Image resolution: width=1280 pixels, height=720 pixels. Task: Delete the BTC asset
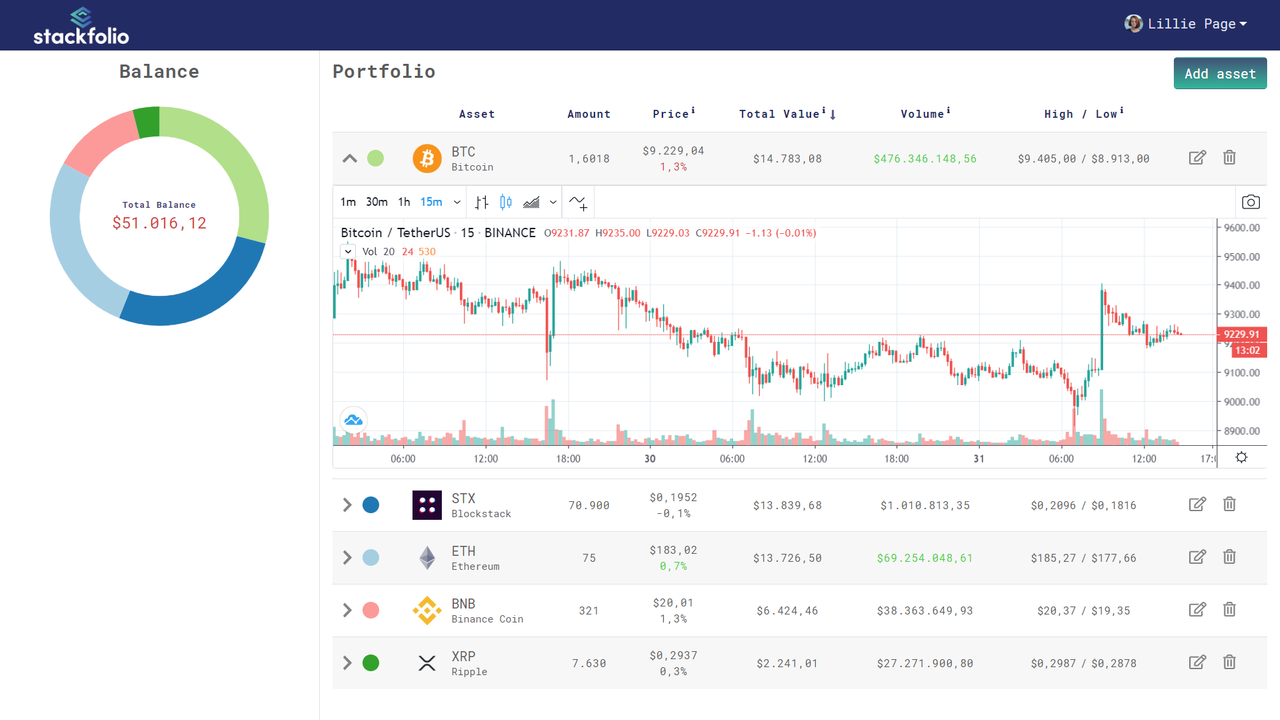(x=1229, y=158)
